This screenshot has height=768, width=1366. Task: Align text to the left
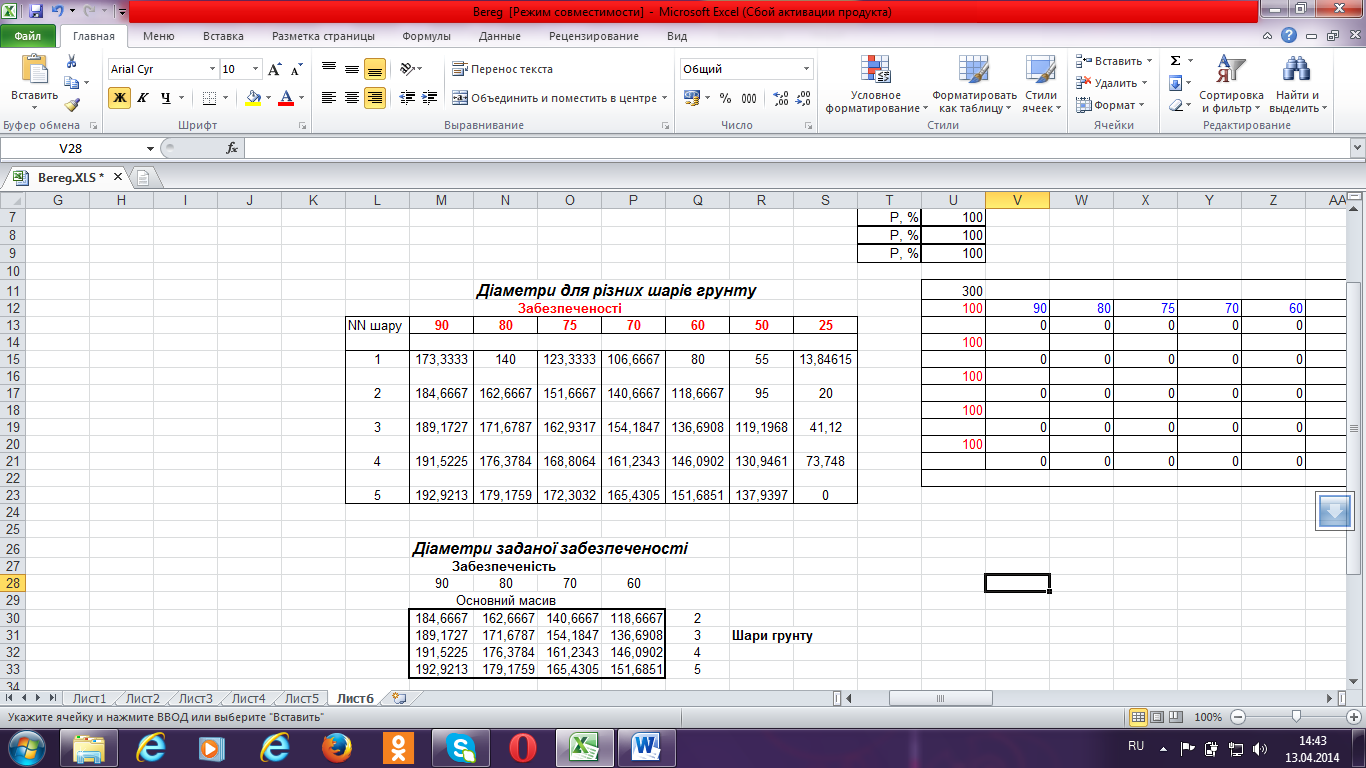[329, 98]
